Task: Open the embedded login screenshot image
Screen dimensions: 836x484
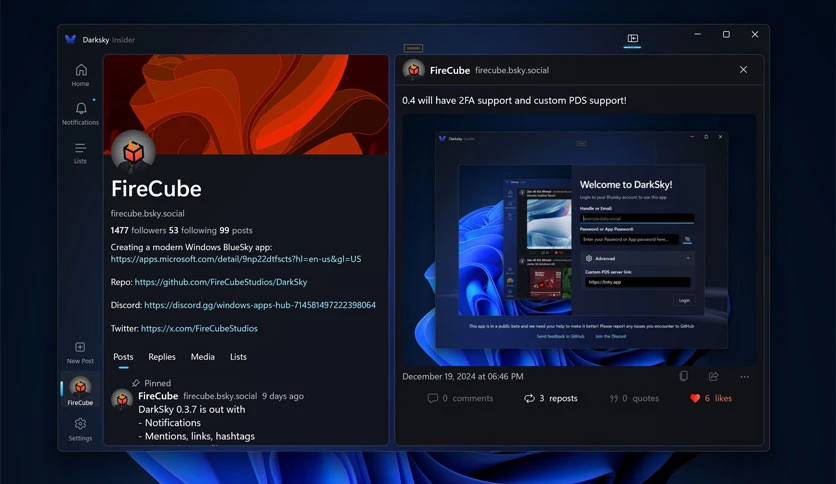Action: point(579,240)
